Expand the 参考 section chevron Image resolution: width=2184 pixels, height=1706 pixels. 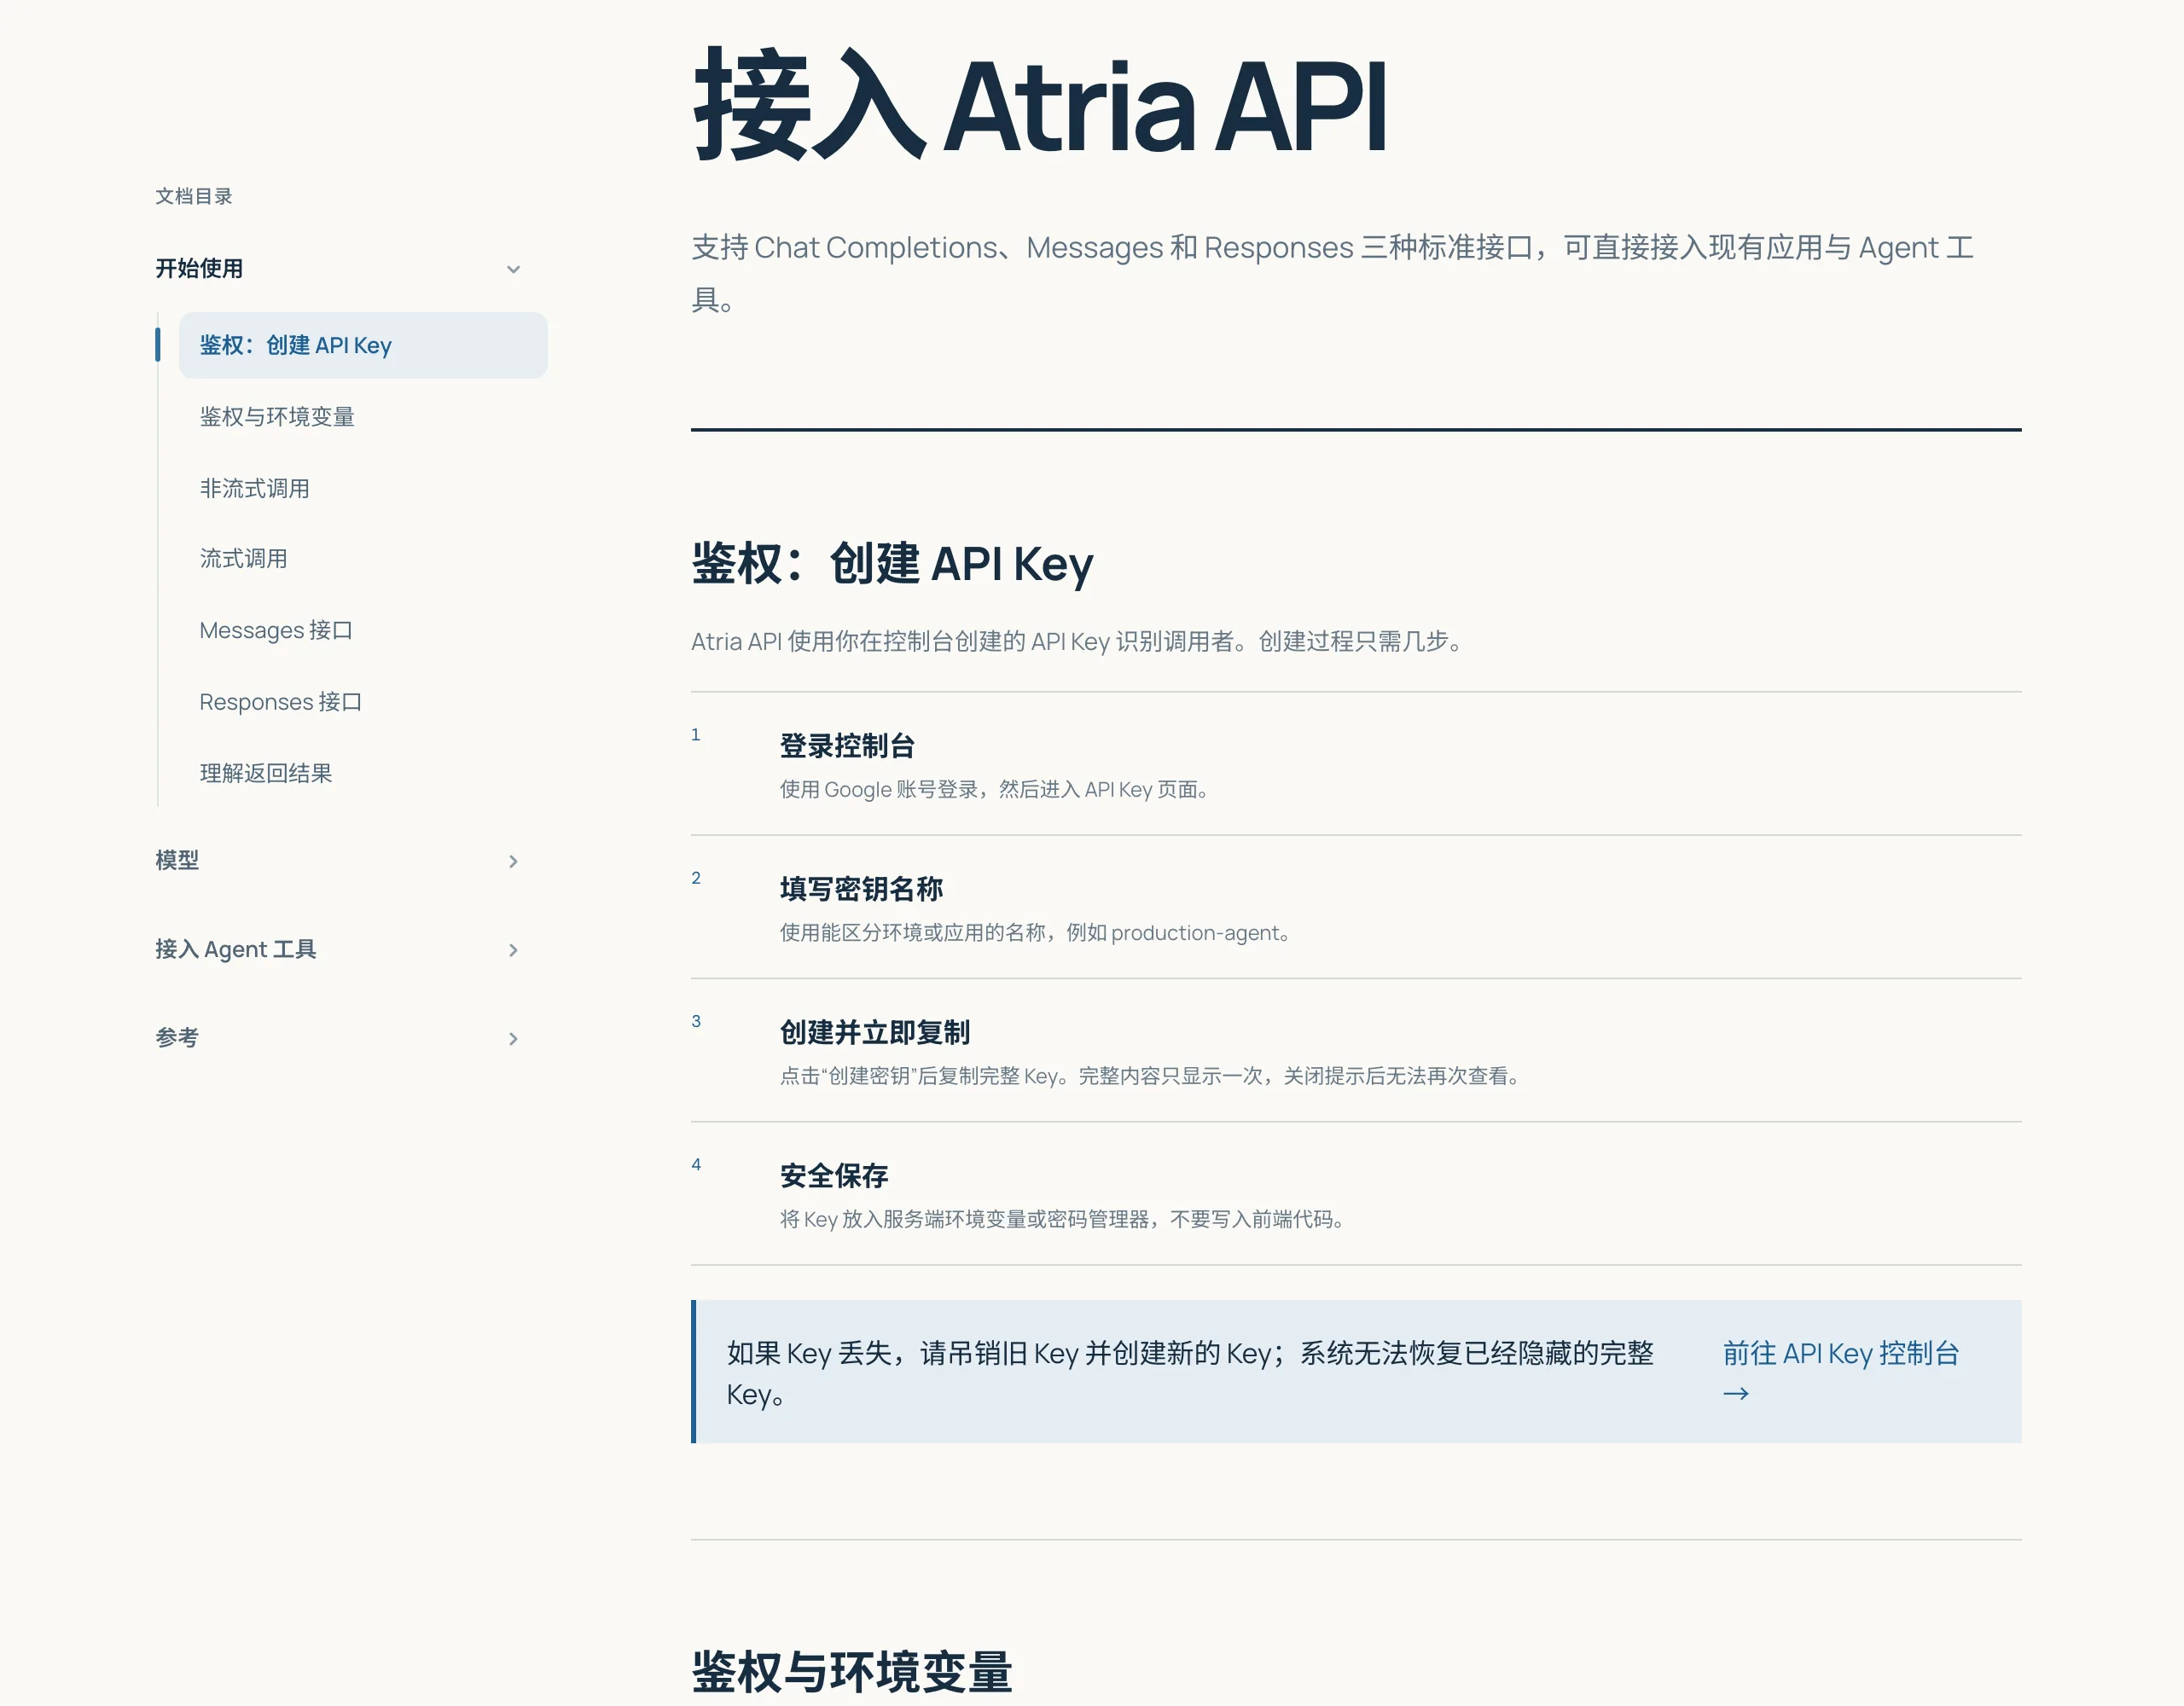click(x=513, y=1038)
